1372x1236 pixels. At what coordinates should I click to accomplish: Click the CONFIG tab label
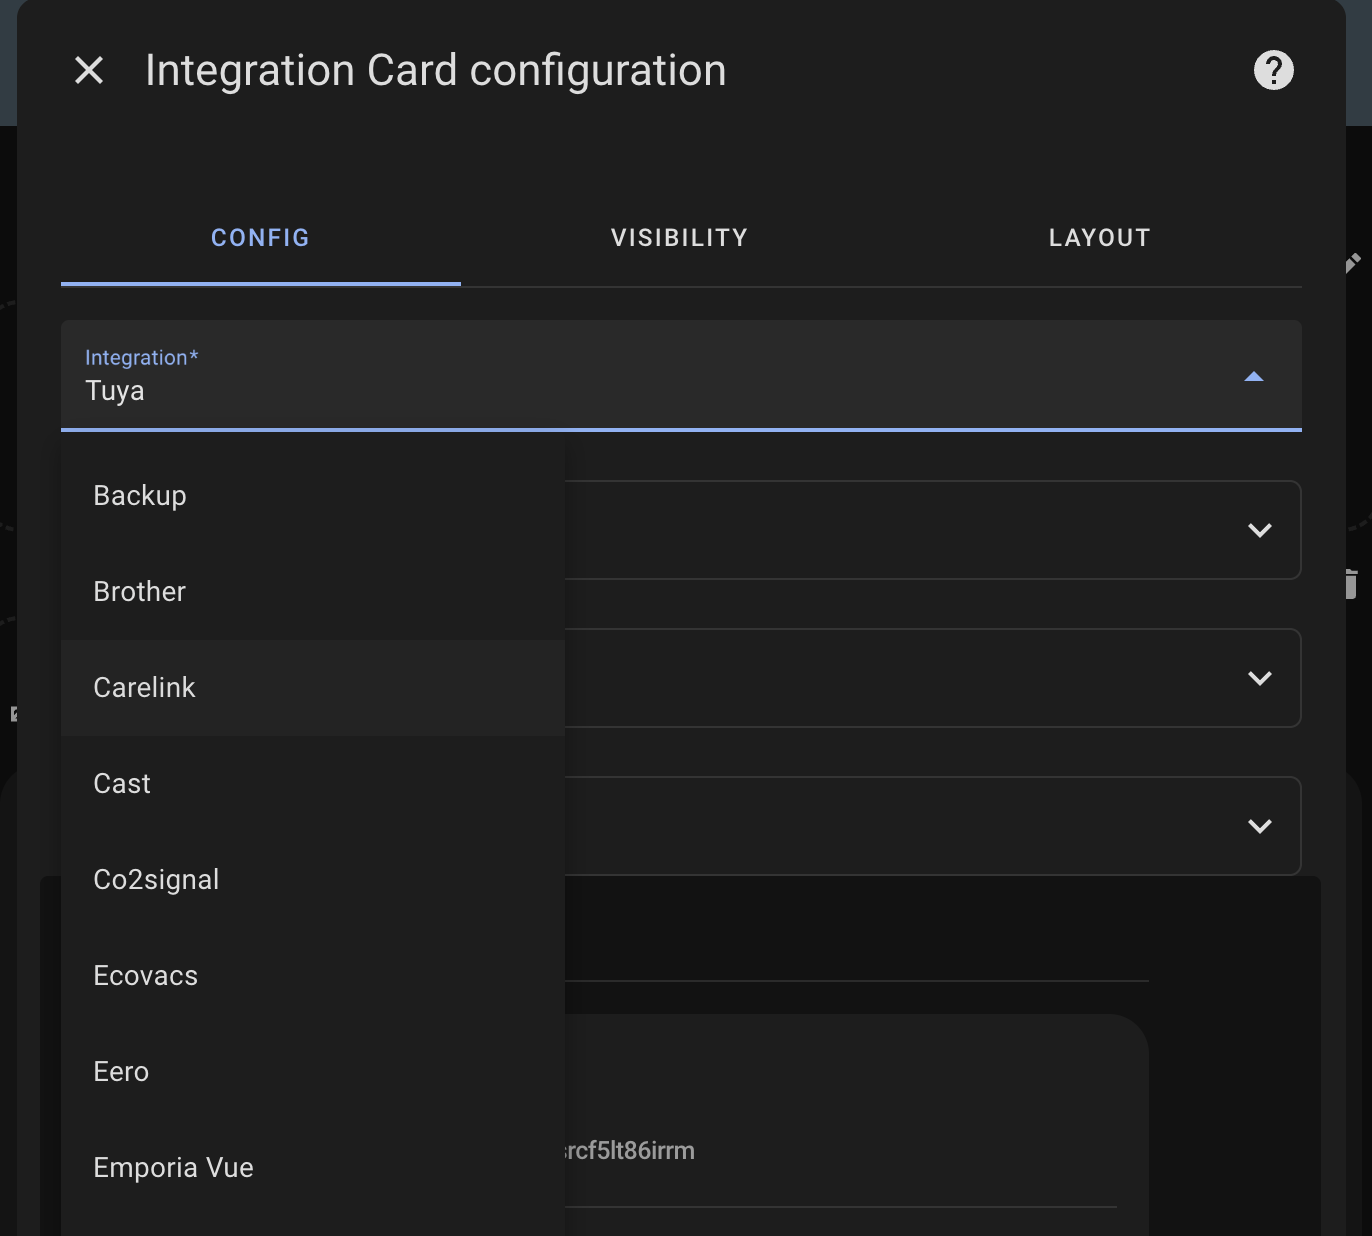click(260, 237)
